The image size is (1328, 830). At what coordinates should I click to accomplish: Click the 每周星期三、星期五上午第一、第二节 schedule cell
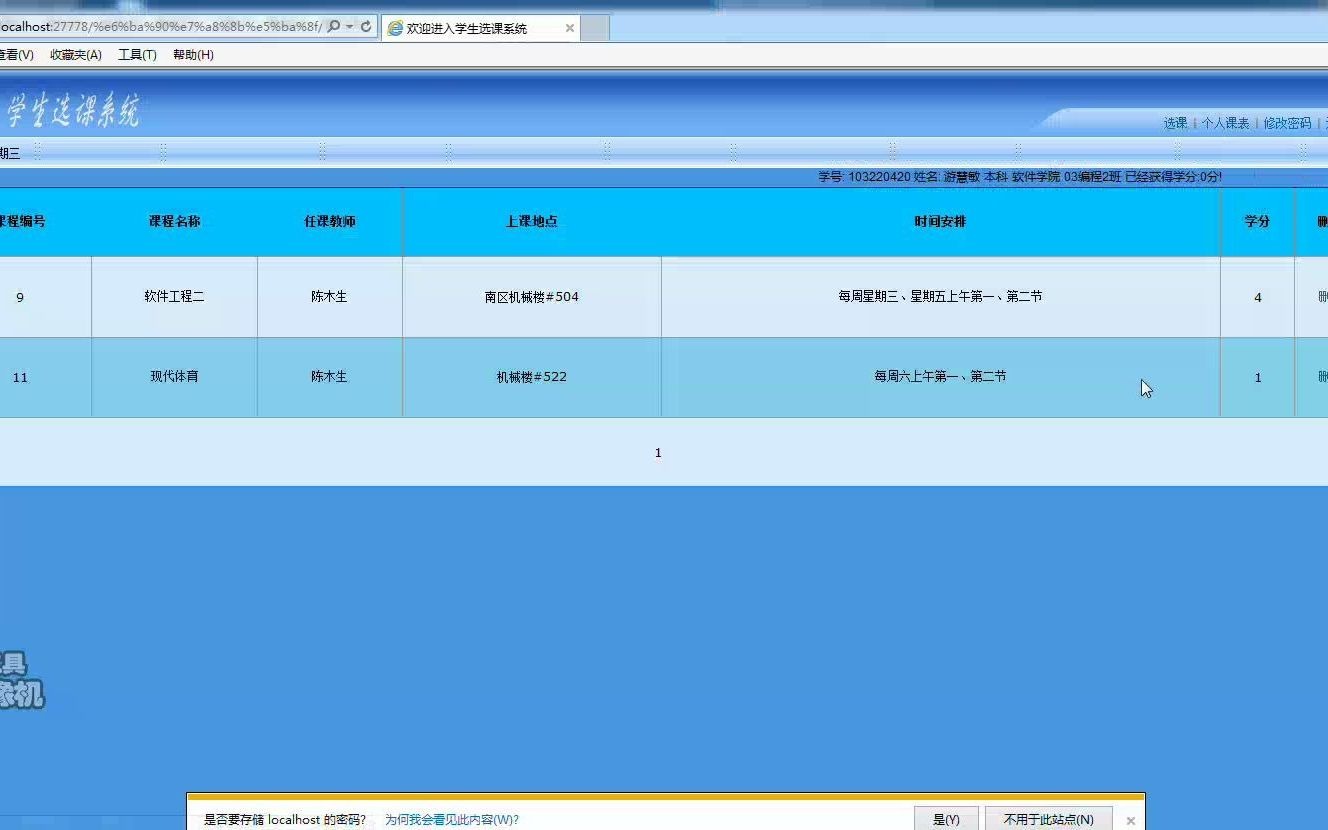click(940, 297)
